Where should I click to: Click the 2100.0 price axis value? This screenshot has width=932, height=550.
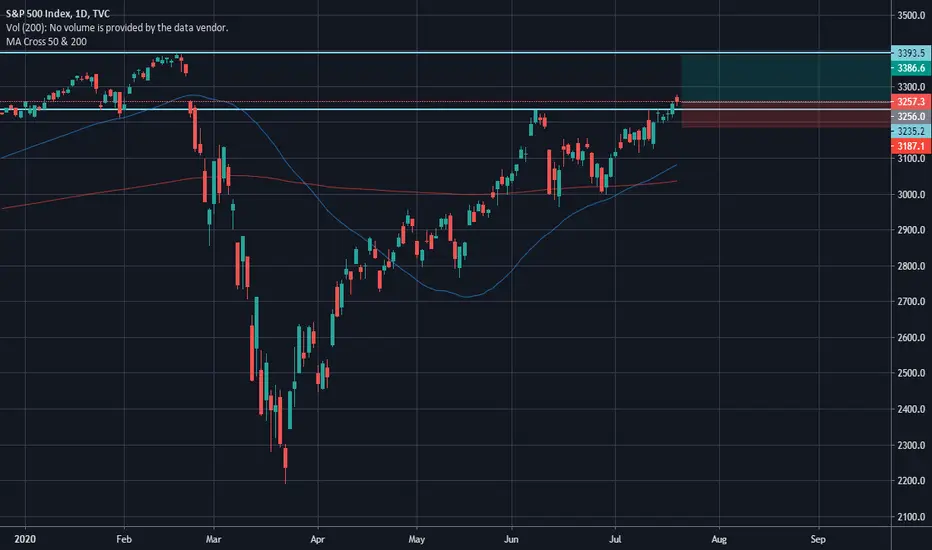click(911, 517)
